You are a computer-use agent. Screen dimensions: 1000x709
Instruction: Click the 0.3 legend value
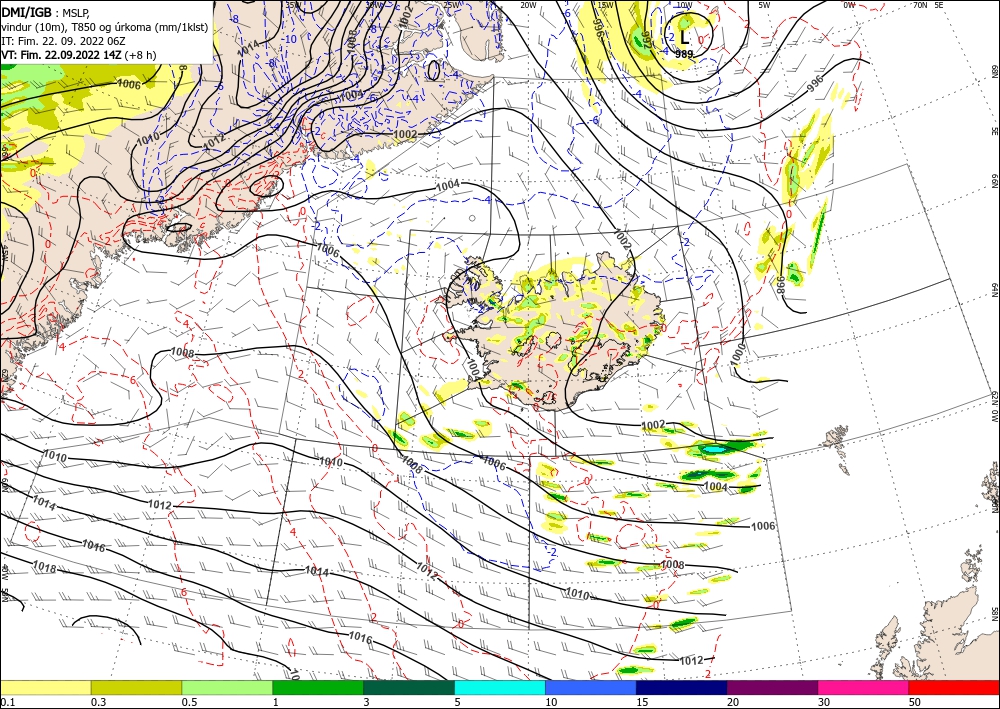[98, 702]
